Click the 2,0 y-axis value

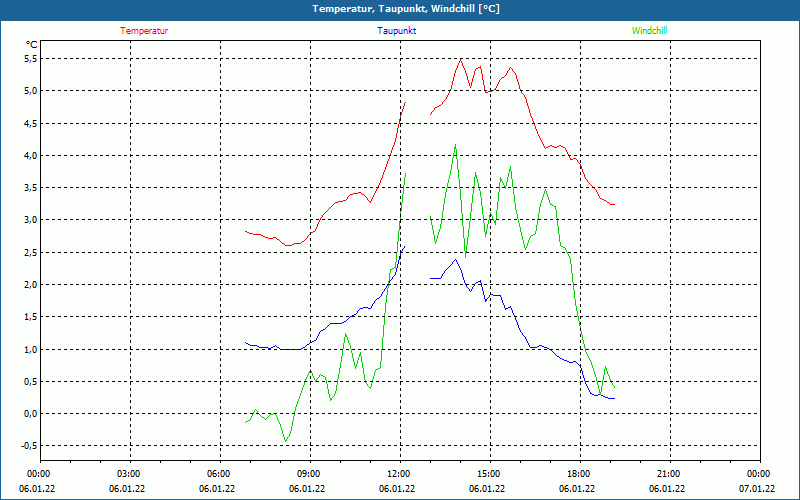point(31,285)
